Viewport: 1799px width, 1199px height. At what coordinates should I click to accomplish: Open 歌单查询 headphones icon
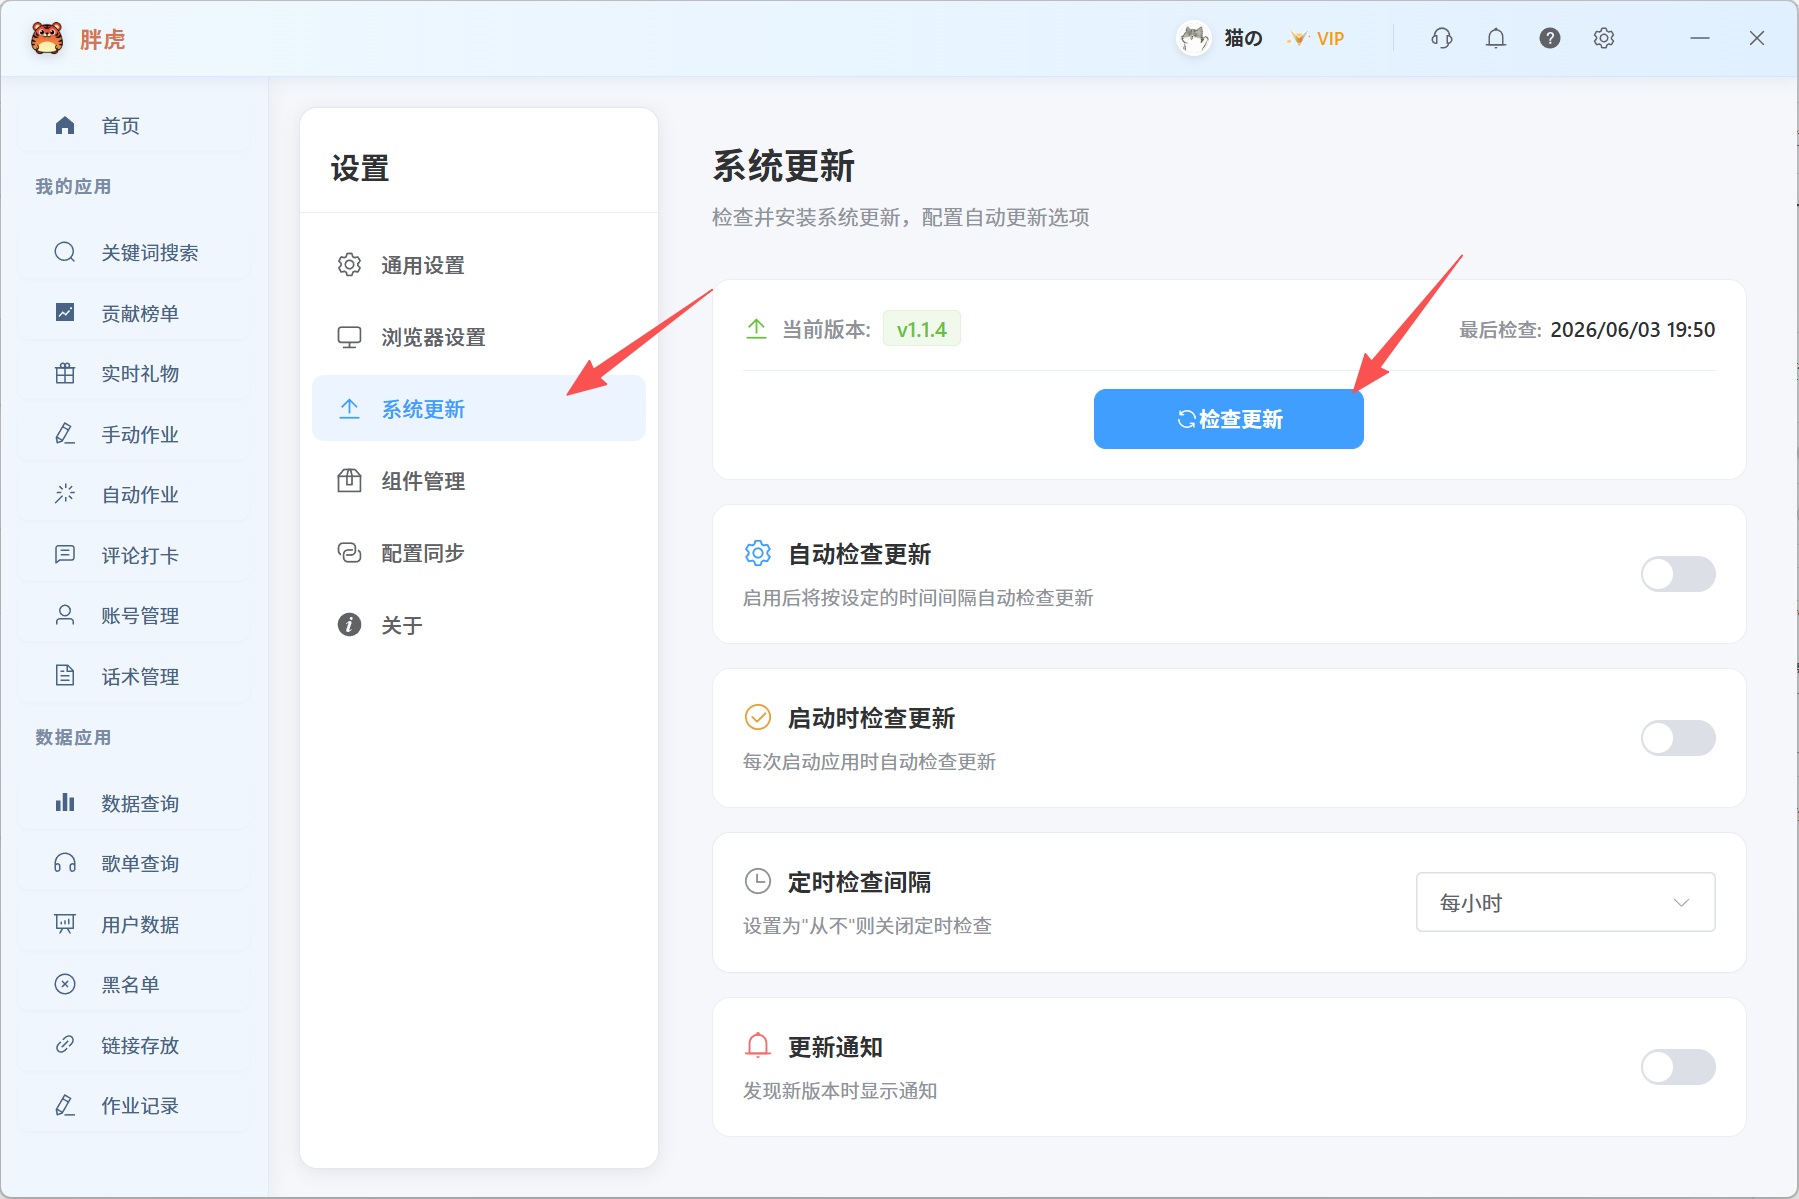tap(65, 863)
